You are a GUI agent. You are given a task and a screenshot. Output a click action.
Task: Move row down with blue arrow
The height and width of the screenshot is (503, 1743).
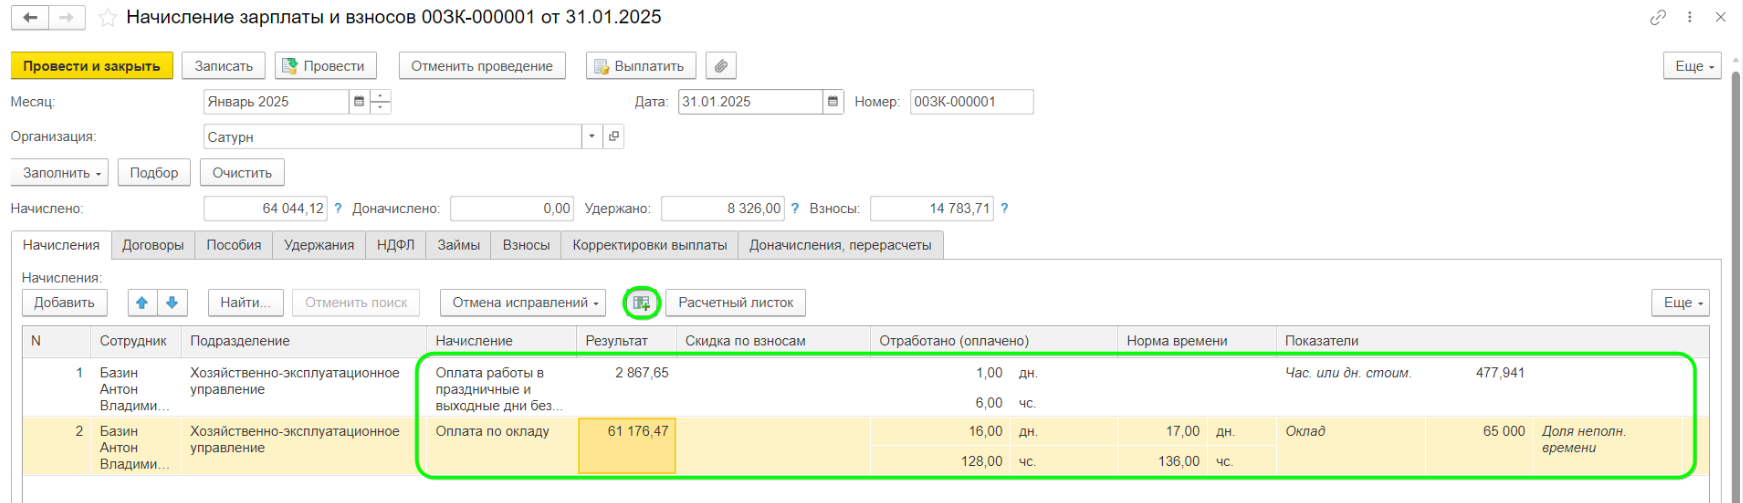172,303
